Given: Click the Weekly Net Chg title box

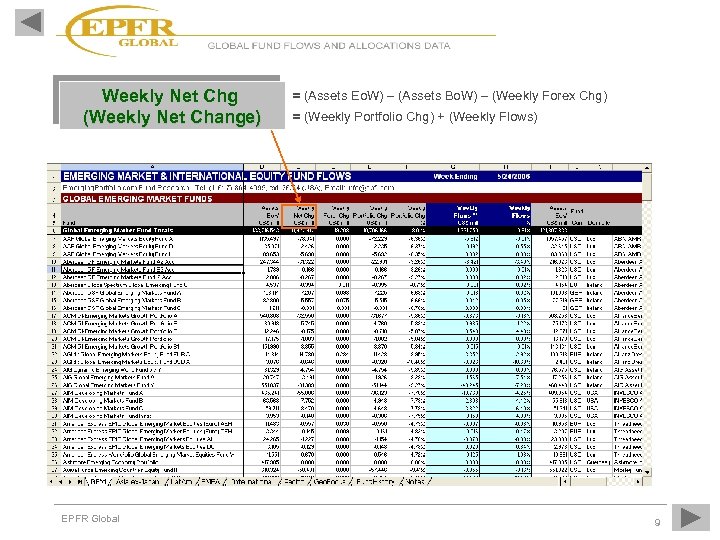Looking at the screenshot, I should (x=172, y=106).
